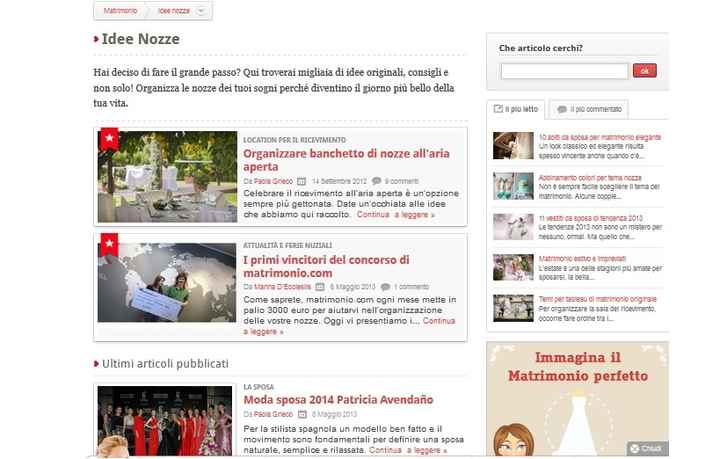Click calendar icon beside 8 Maggio 2013 on concorso article
720x459 pixels.
pos(320,287)
